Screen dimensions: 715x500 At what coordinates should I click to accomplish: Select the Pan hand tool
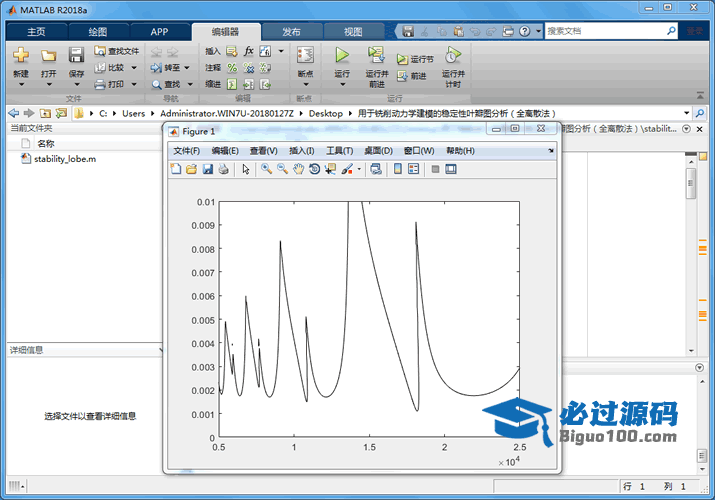[298, 169]
